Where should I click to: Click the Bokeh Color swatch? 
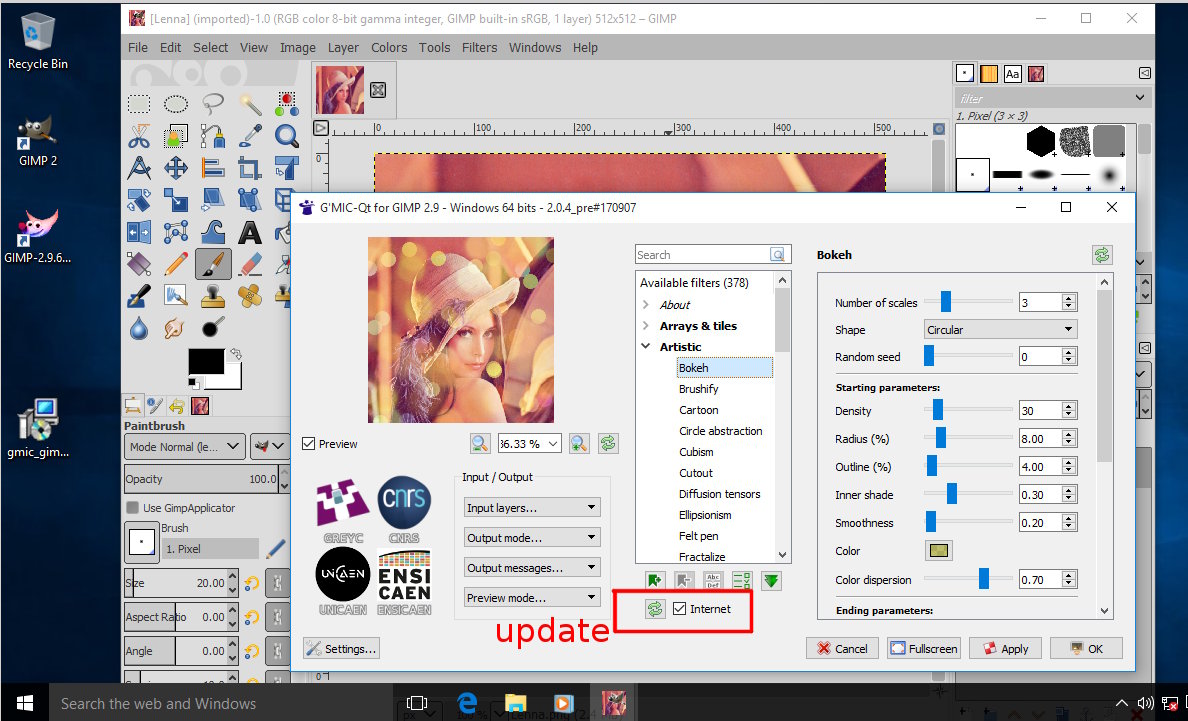coord(939,551)
